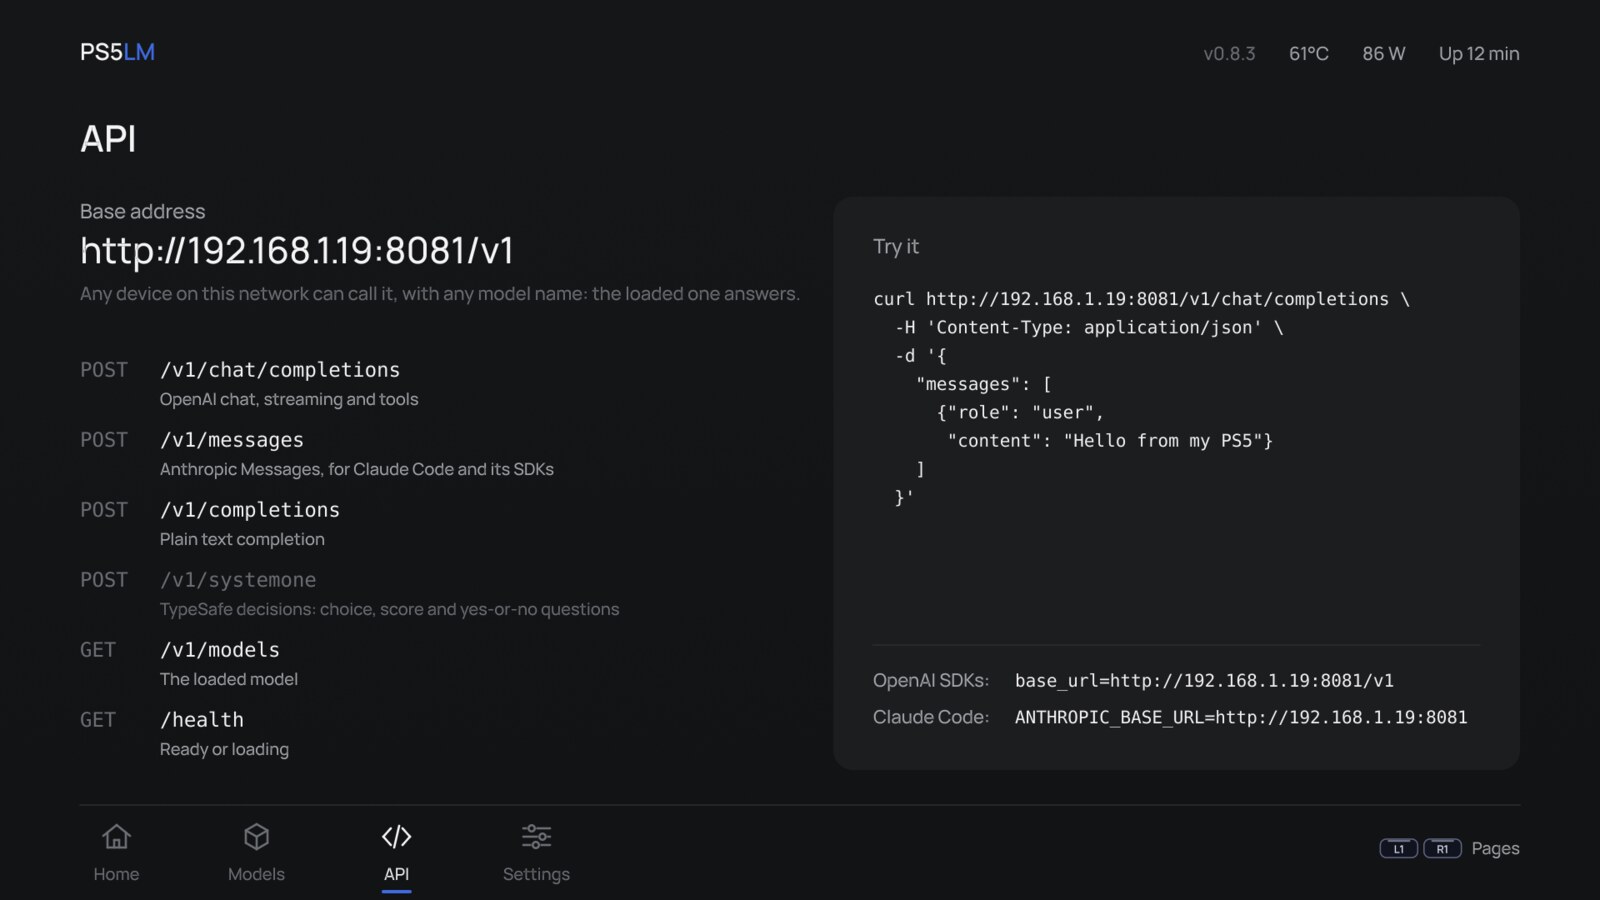The height and width of the screenshot is (900, 1600).
Task: Click the 61°C temperature reading
Action: (1308, 54)
